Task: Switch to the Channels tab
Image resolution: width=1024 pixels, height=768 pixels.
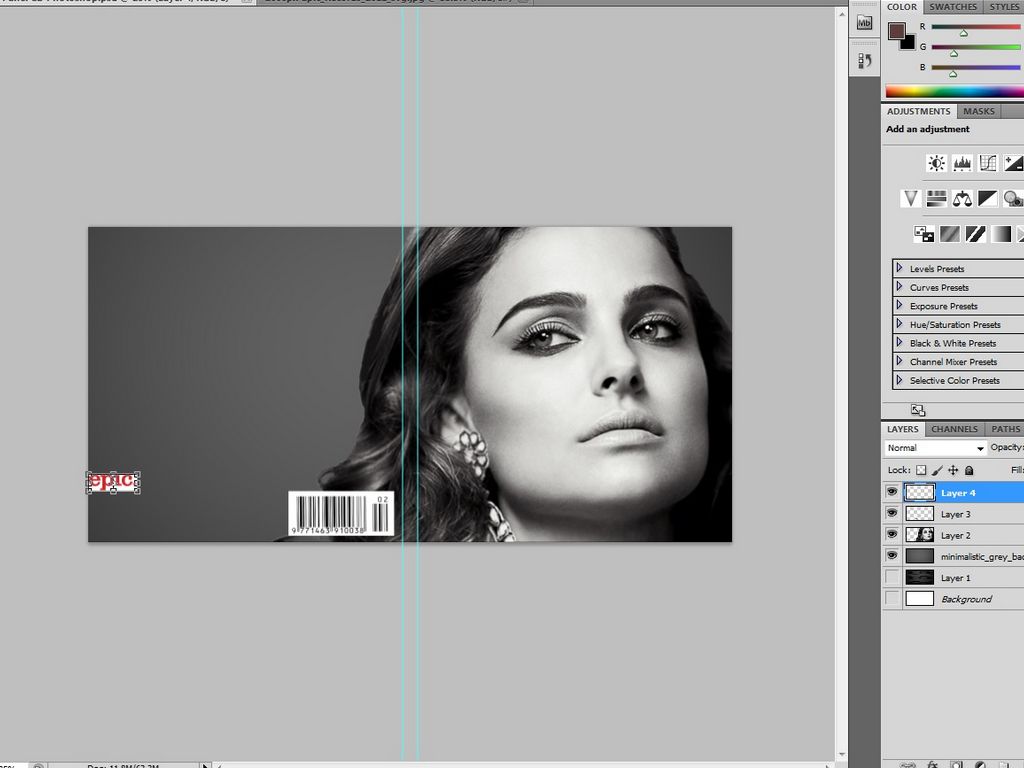Action: pyautogui.click(x=954, y=429)
